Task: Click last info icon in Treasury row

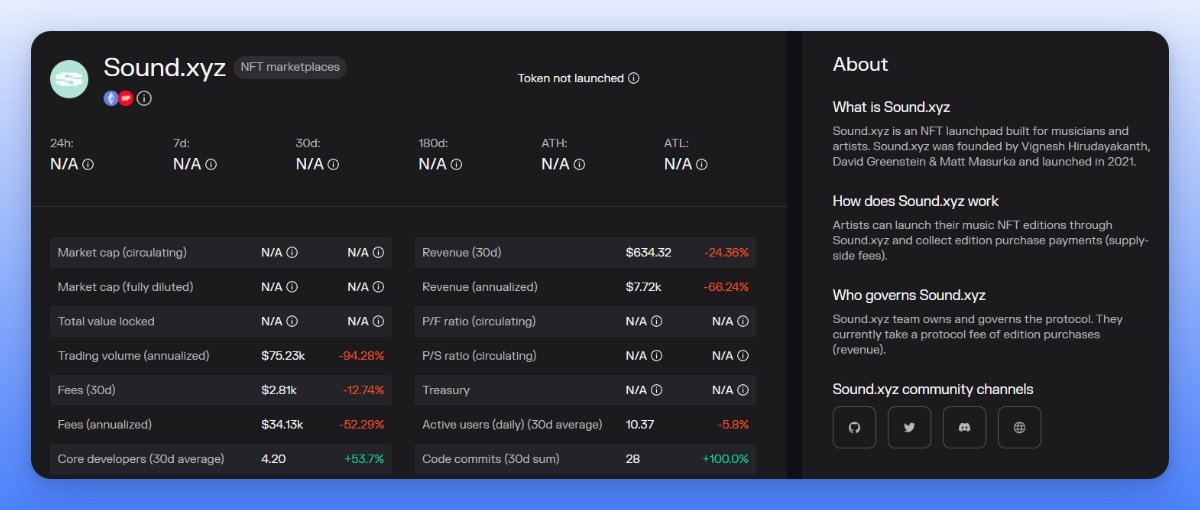Action: 743,390
